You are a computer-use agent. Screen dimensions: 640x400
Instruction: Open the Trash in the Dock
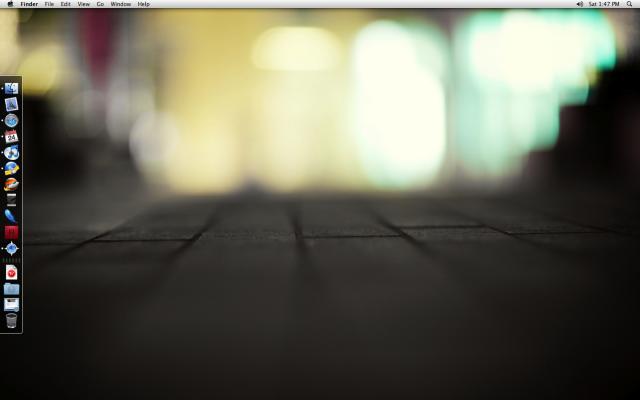tap(11, 320)
